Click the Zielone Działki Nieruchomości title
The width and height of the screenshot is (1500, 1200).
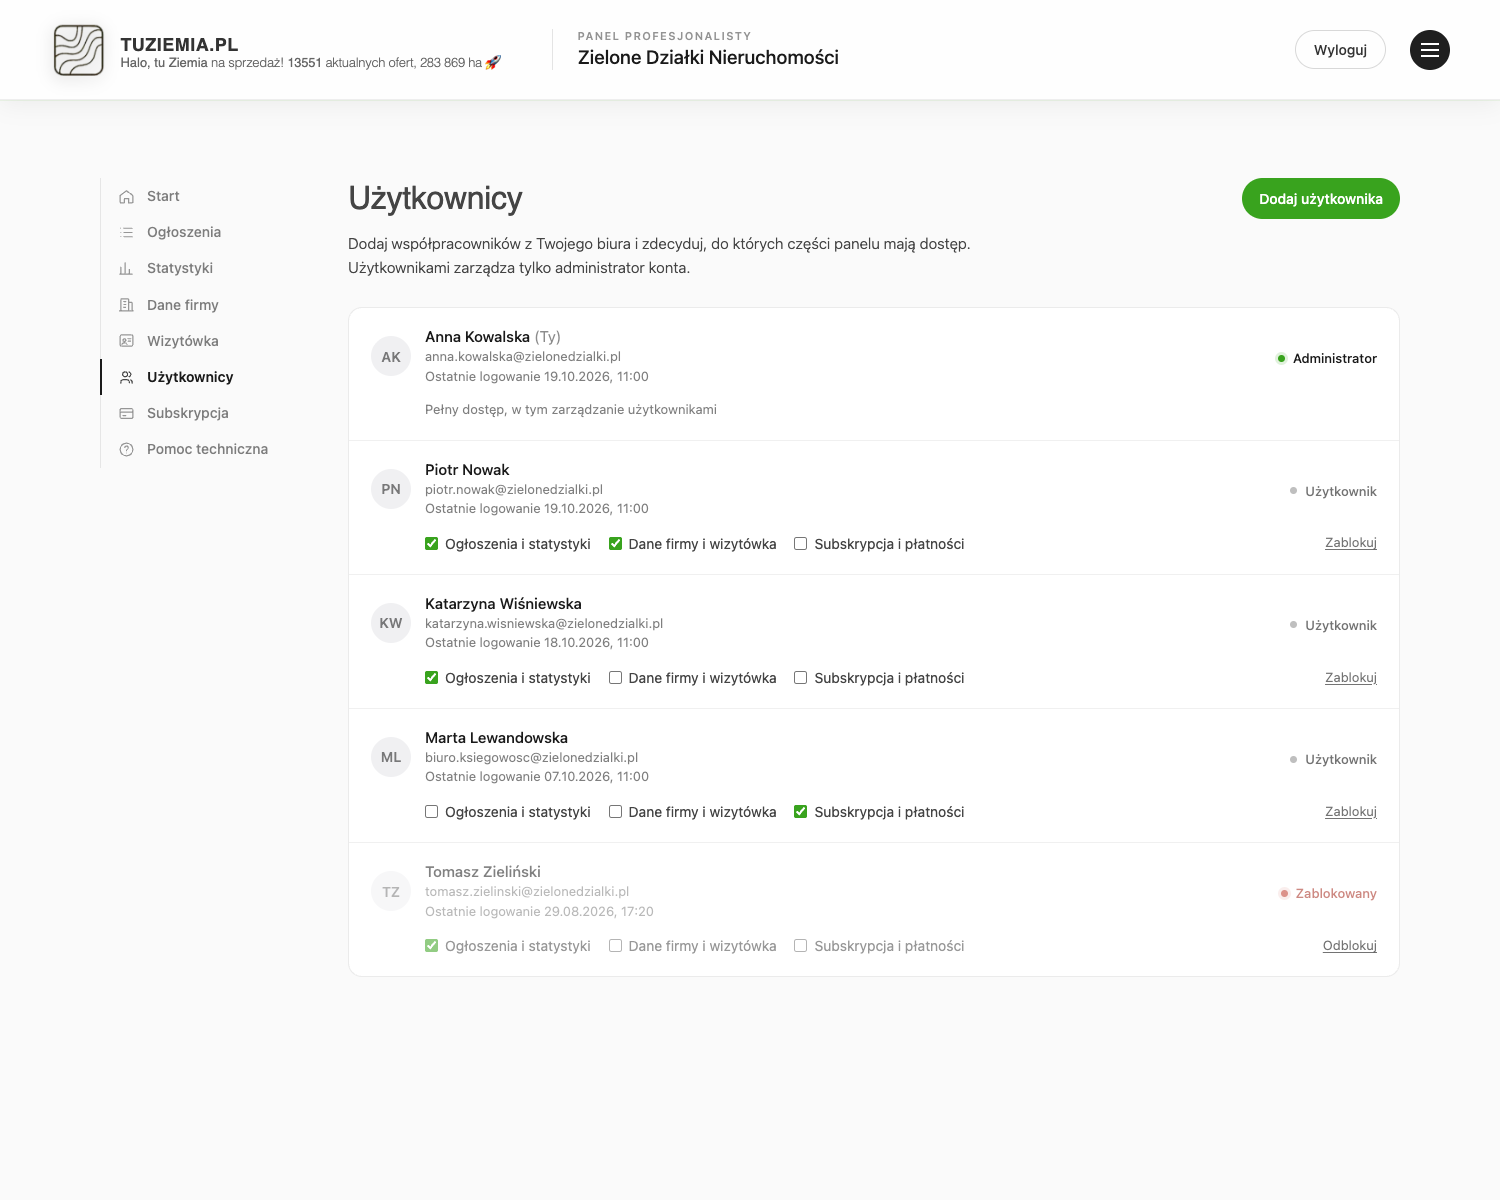[708, 58]
